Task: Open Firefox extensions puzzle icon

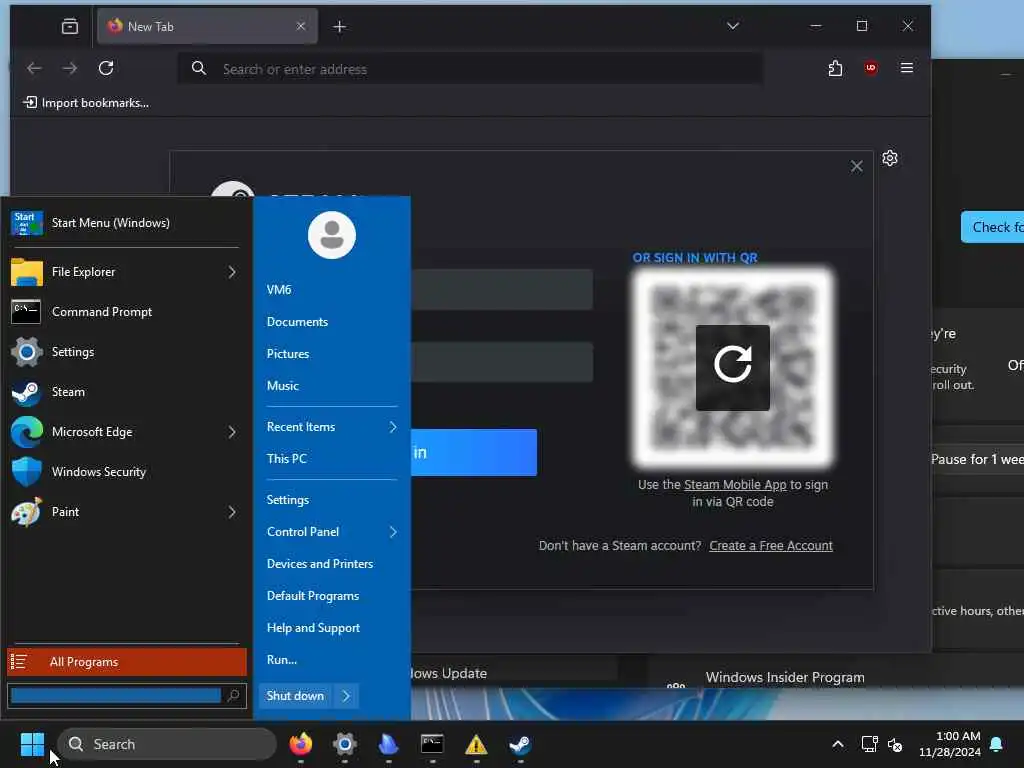Action: [835, 68]
